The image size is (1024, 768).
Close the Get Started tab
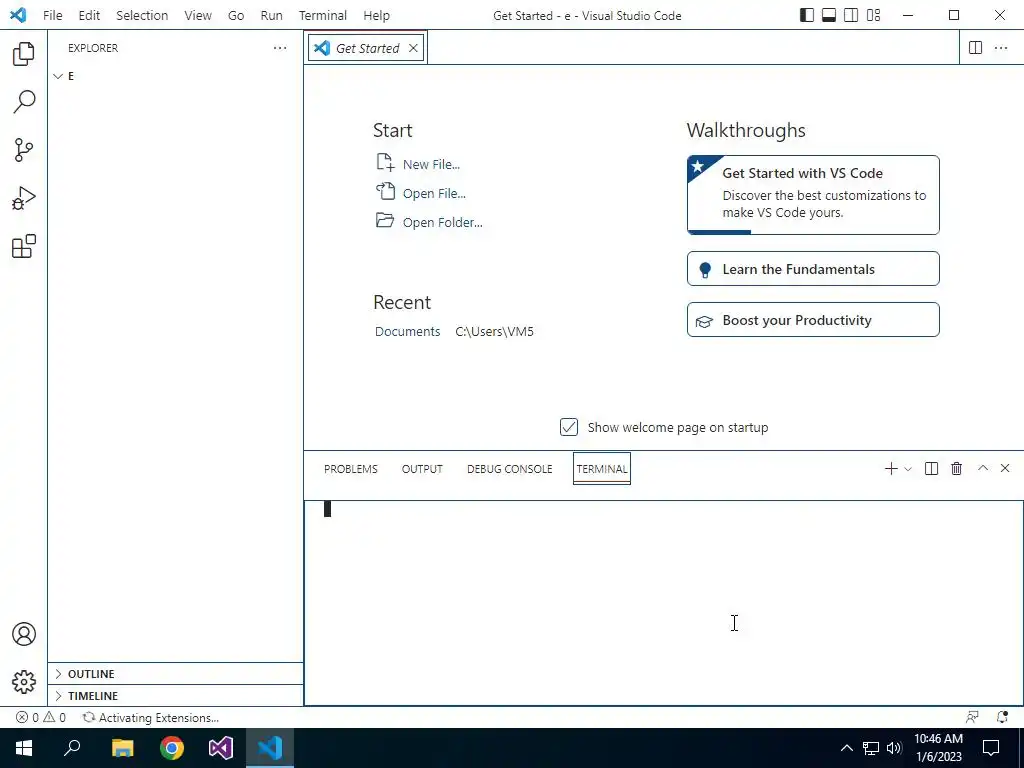413,48
